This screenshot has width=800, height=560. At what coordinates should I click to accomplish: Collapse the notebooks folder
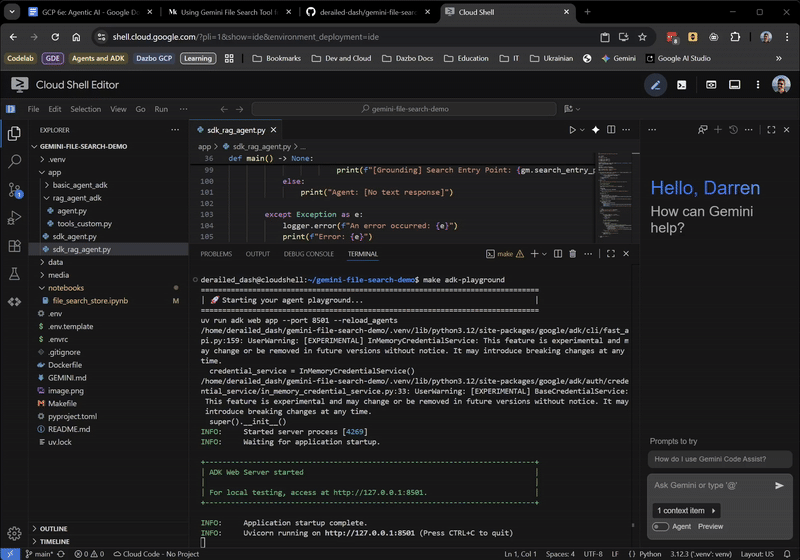coord(65,288)
